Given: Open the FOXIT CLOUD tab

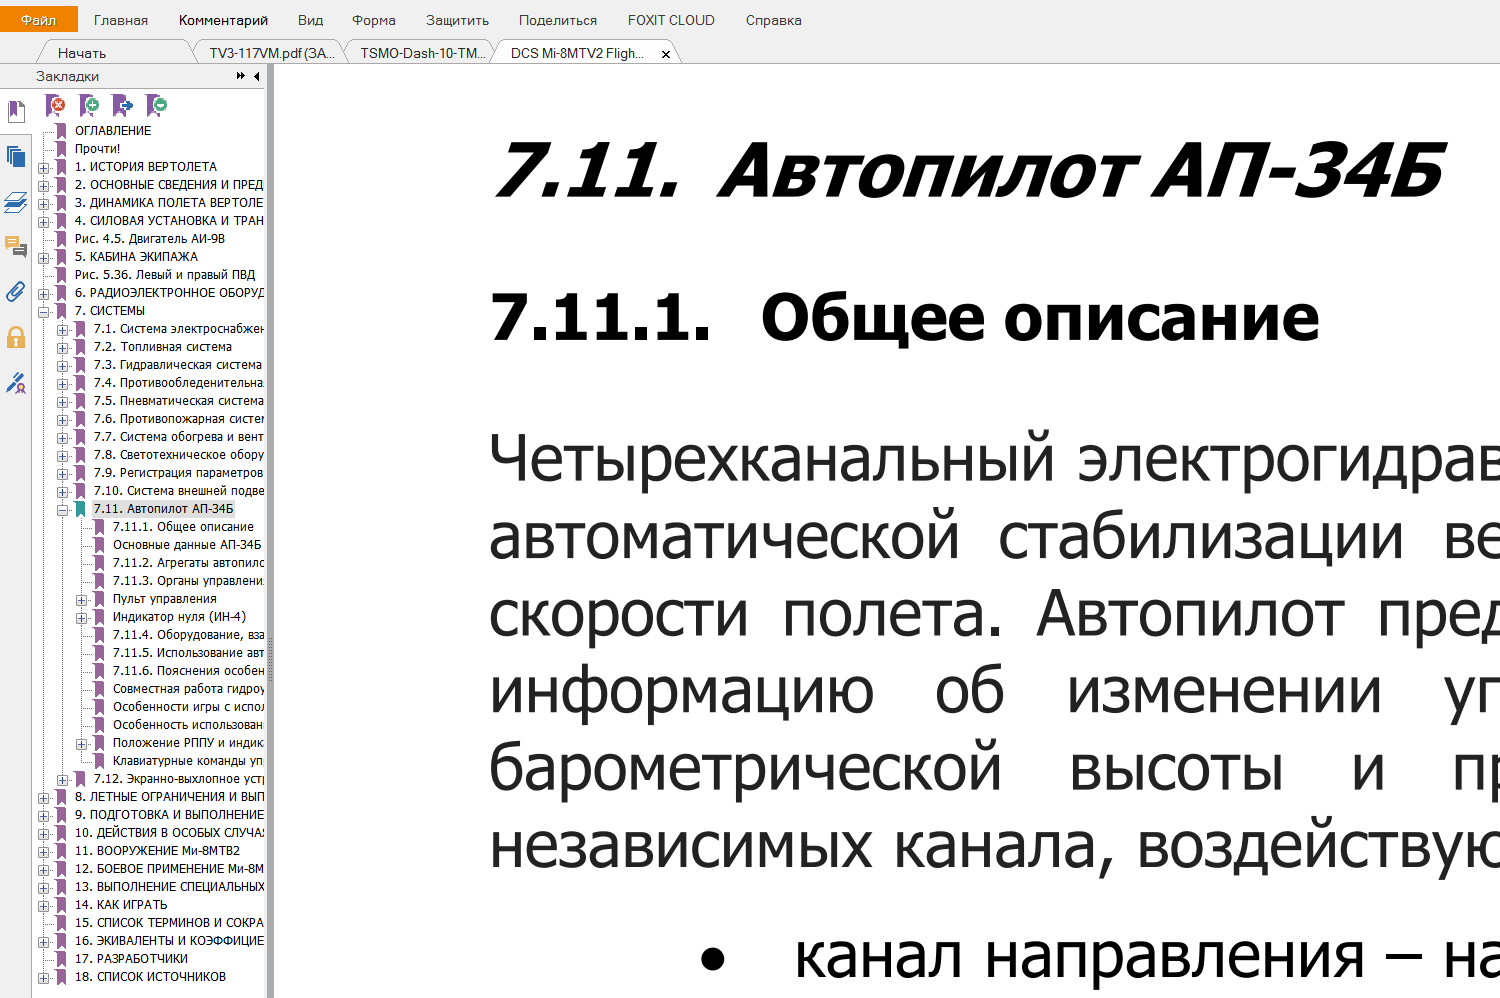Looking at the screenshot, I should tap(671, 20).
